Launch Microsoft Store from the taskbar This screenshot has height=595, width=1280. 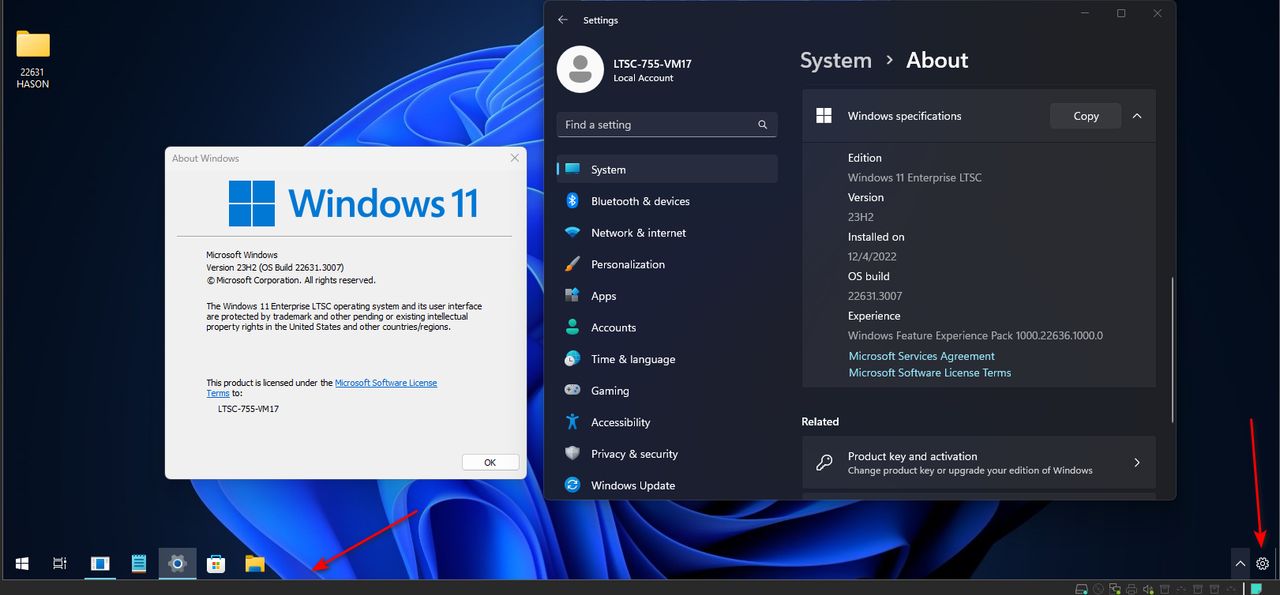(215, 564)
